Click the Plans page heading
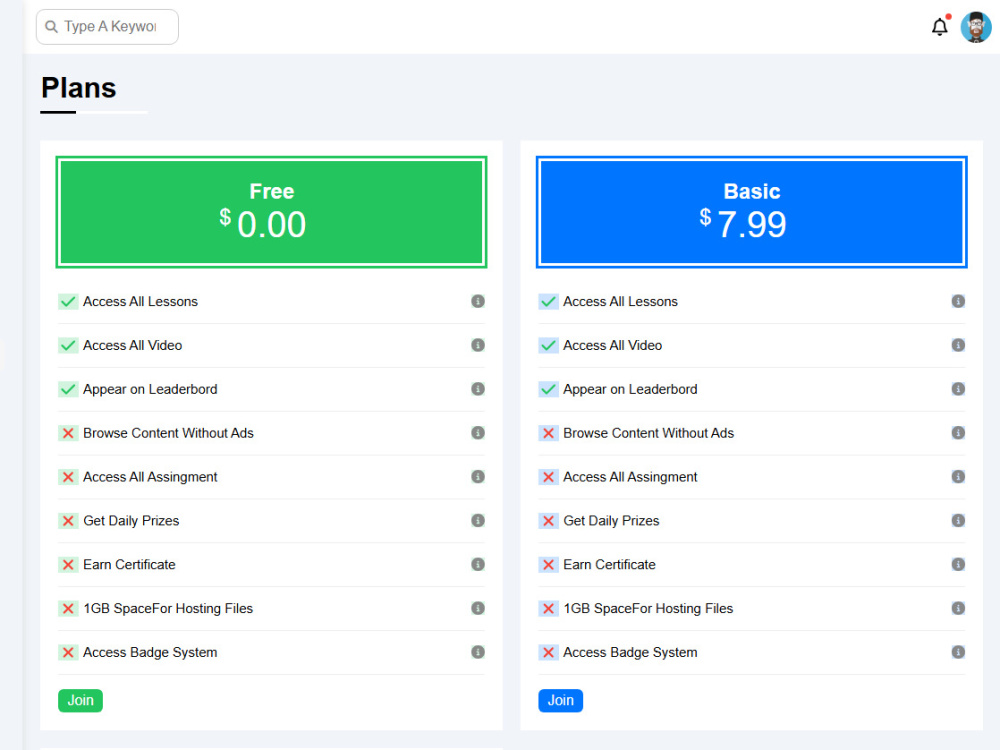This screenshot has width=1000, height=750. pyautogui.click(x=78, y=88)
